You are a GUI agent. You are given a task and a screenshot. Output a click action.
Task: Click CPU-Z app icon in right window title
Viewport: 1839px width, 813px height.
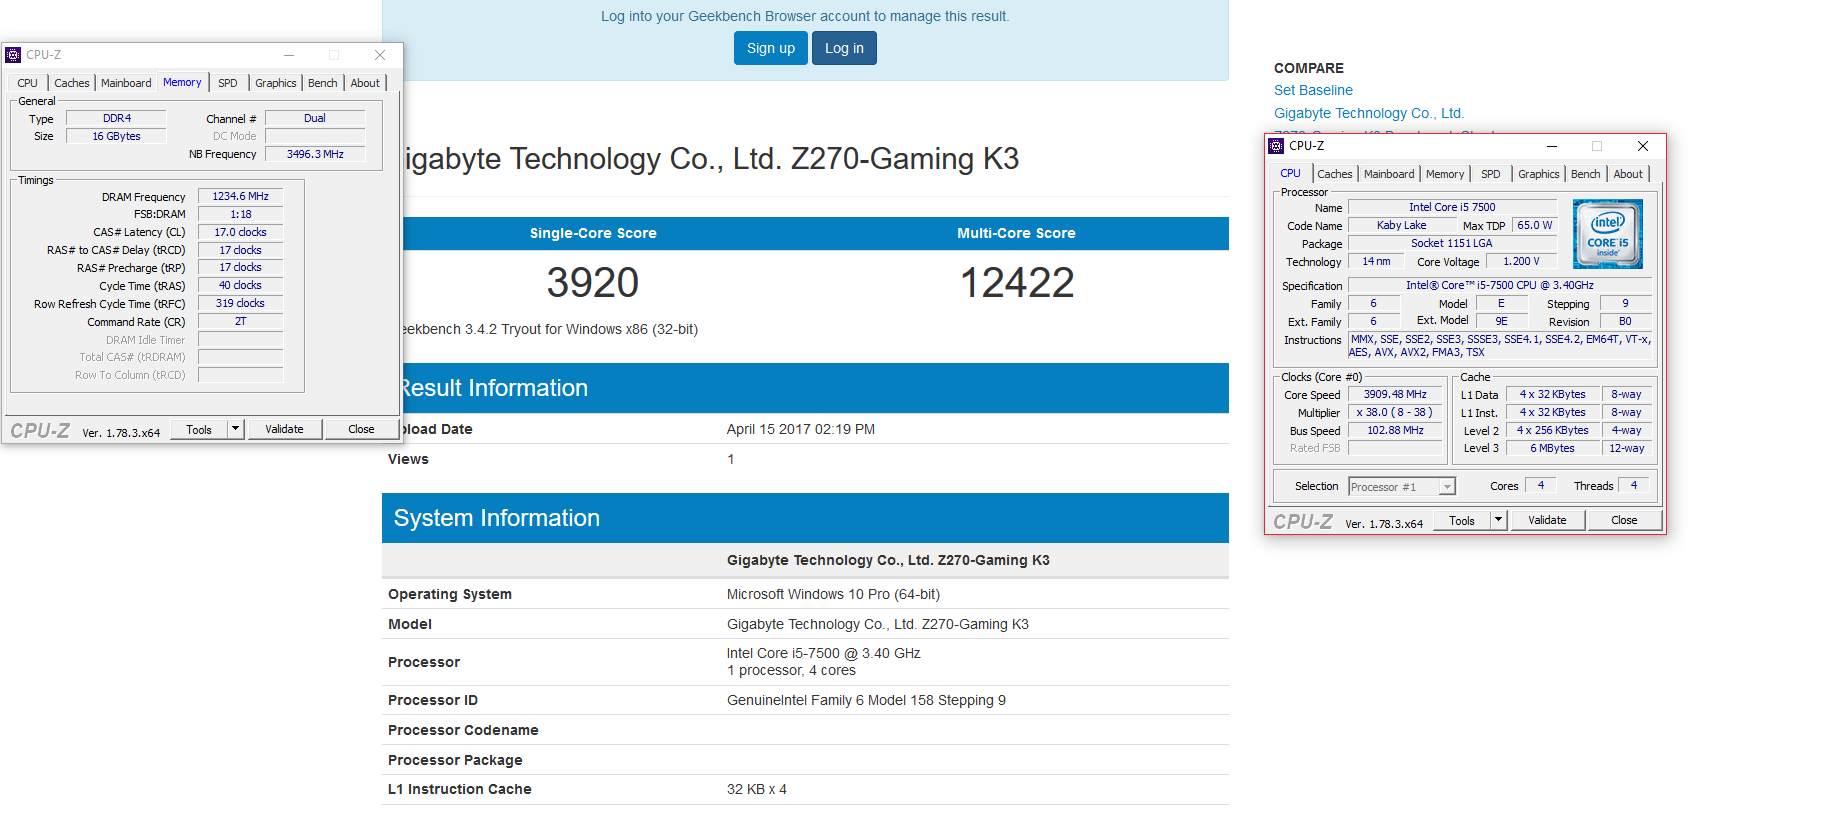[x=1276, y=146]
